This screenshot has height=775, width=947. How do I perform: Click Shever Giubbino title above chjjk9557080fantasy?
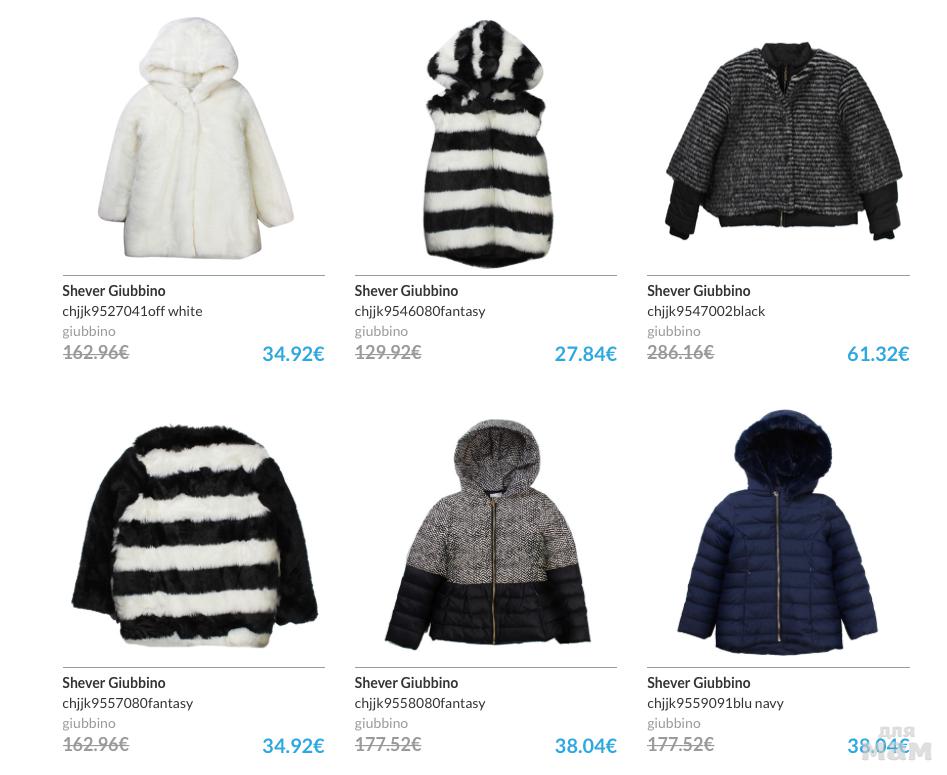(114, 683)
